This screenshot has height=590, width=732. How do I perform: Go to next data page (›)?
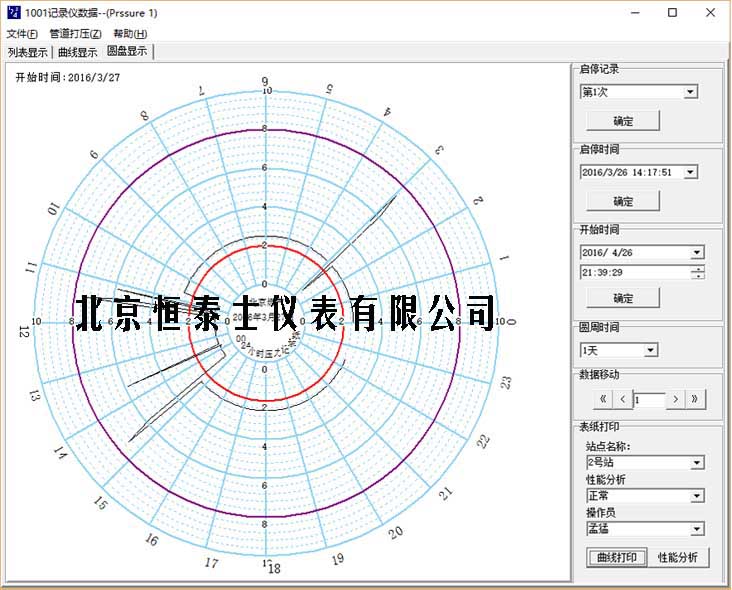point(676,399)
